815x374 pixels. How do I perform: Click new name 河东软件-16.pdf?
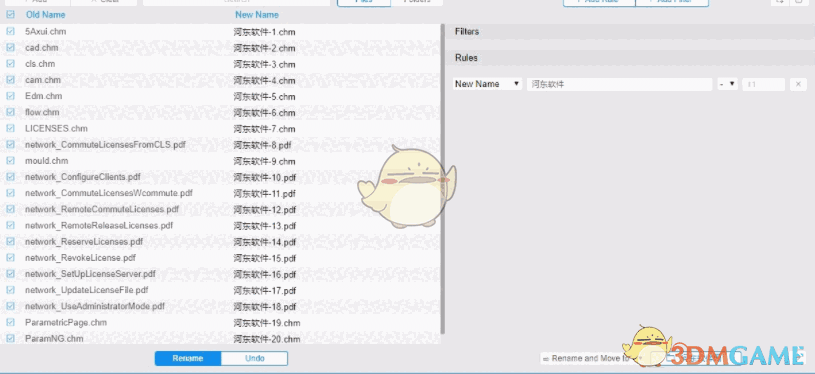[x=265, y=274]
